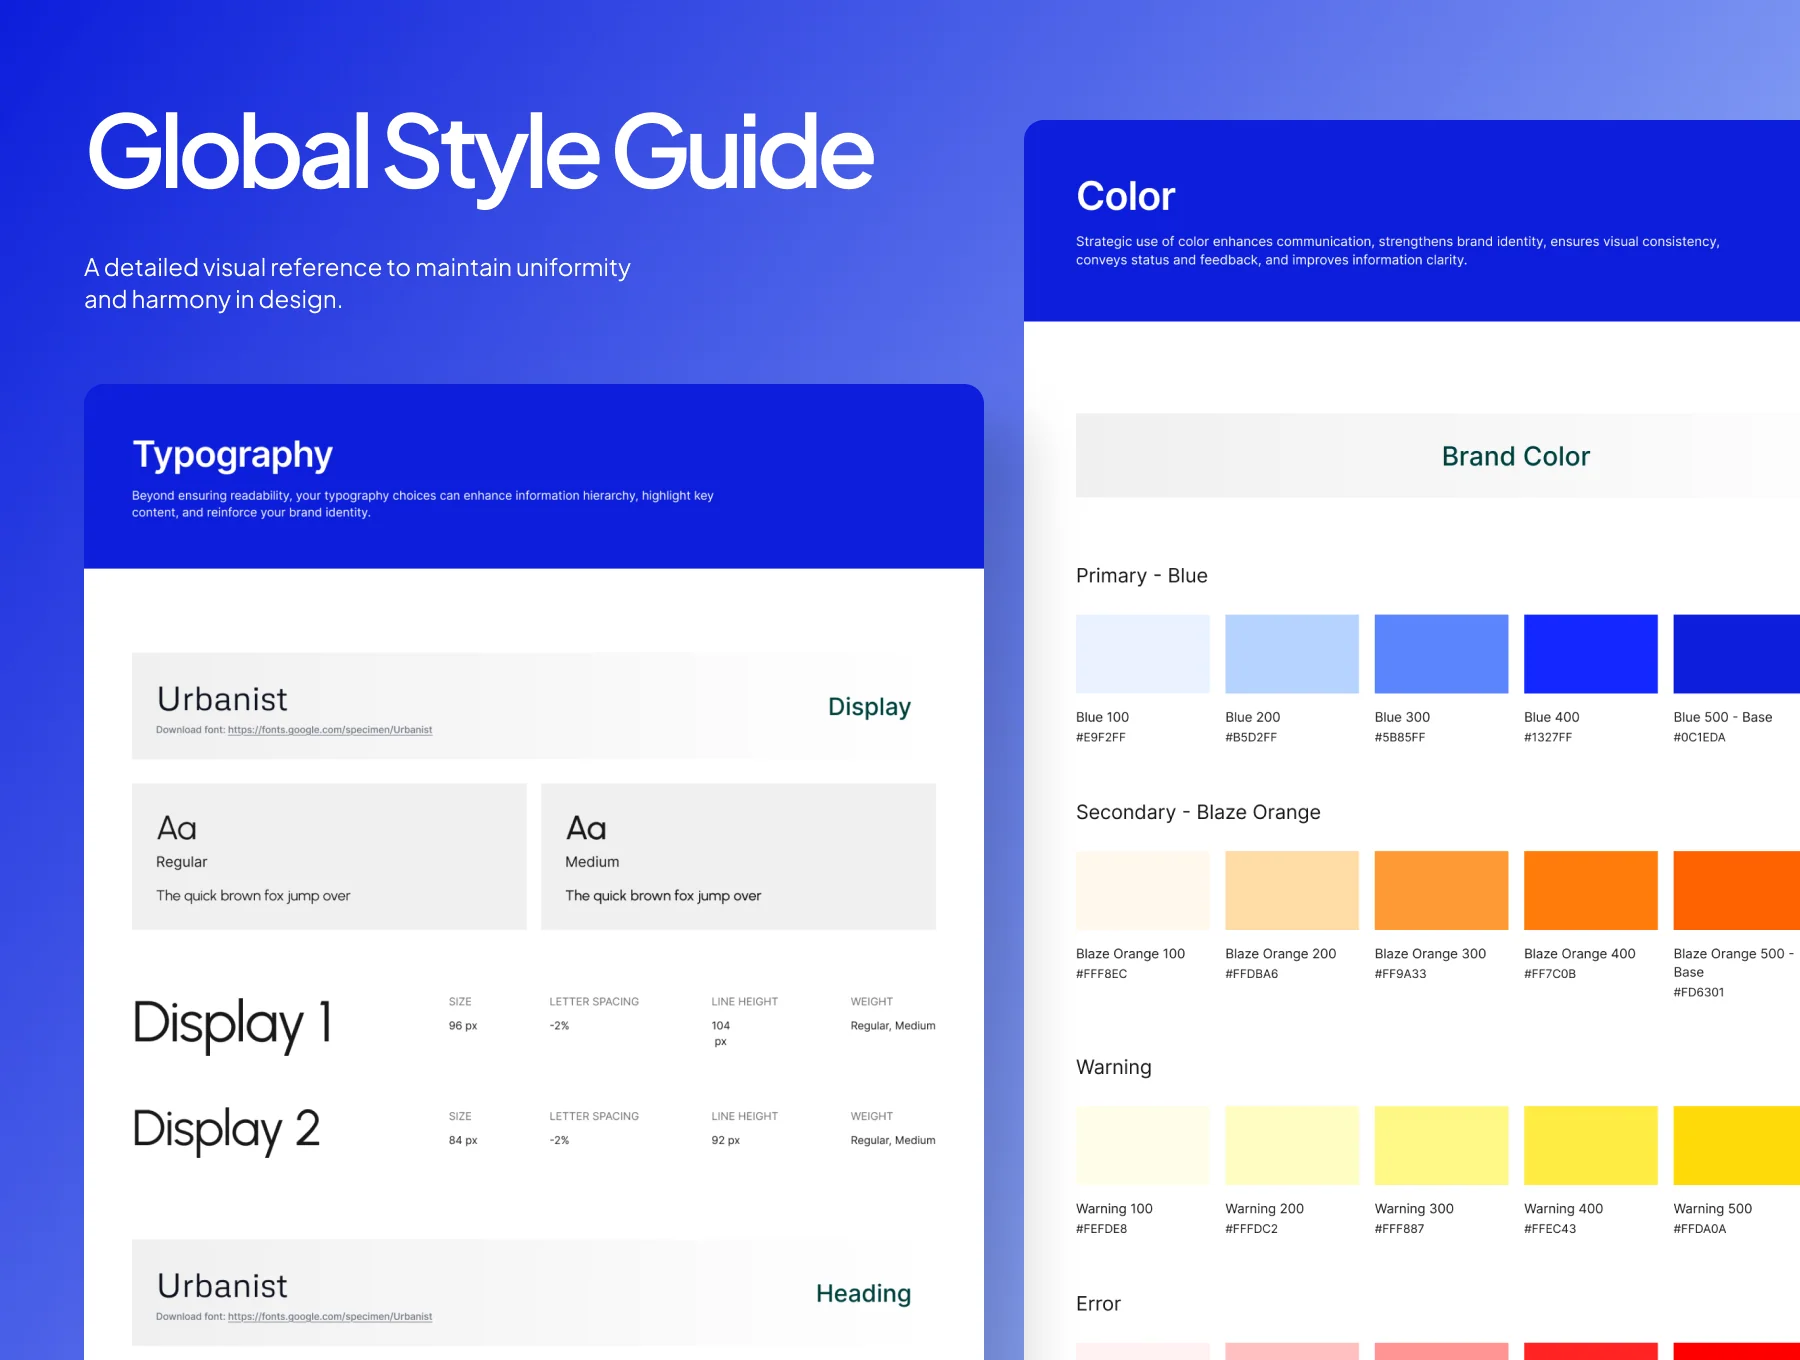Select the Warning 500 swatch
Image resolution: width=1800 pixels, height=1360 pixels.
(1737, 1145)
